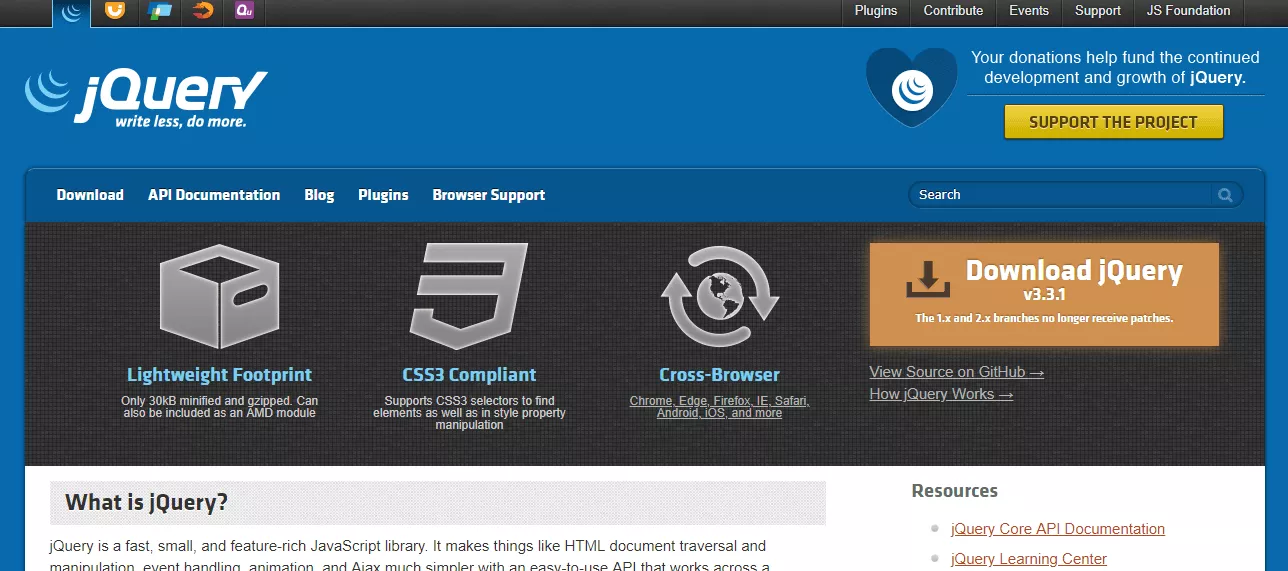Screen dimensions: 1288x571
Task: Open the Sizzle project icon
Action: pos(203,11)
